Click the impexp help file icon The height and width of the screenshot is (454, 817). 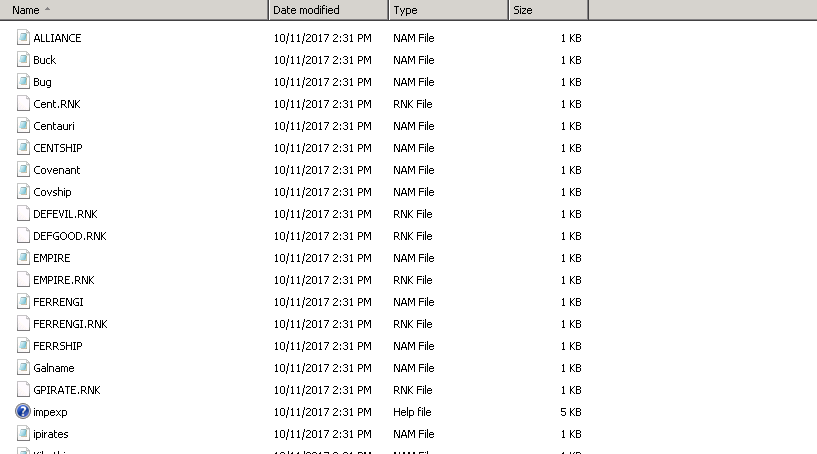point(23,412)
